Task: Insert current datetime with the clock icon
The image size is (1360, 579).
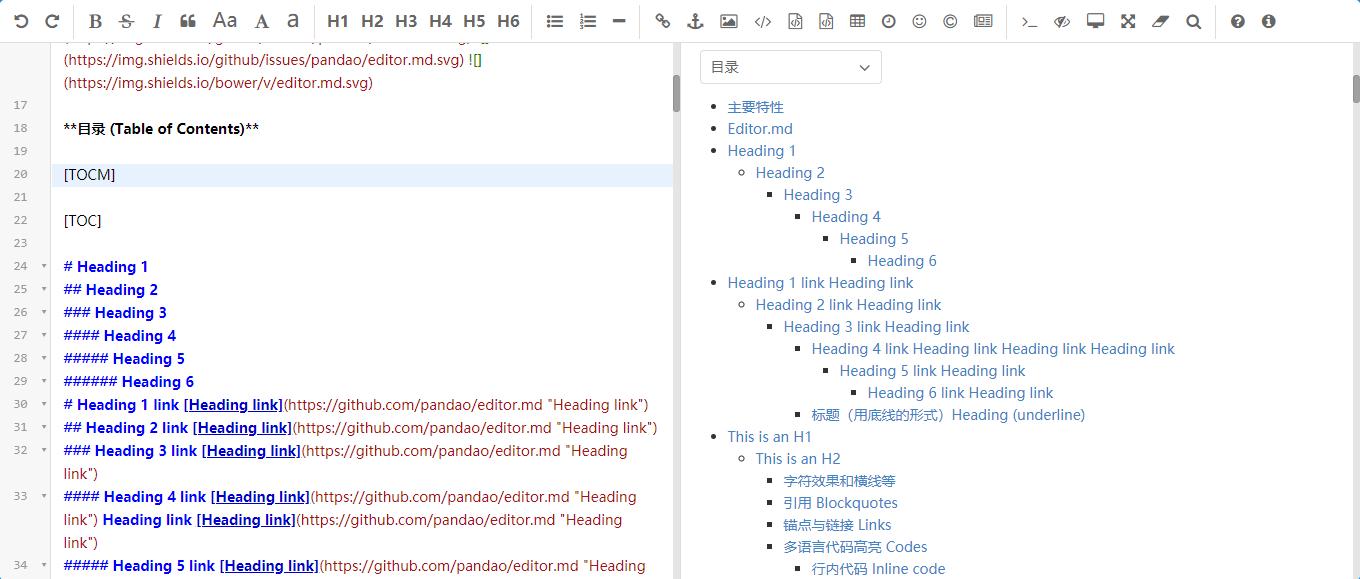Action: [888, 21]
